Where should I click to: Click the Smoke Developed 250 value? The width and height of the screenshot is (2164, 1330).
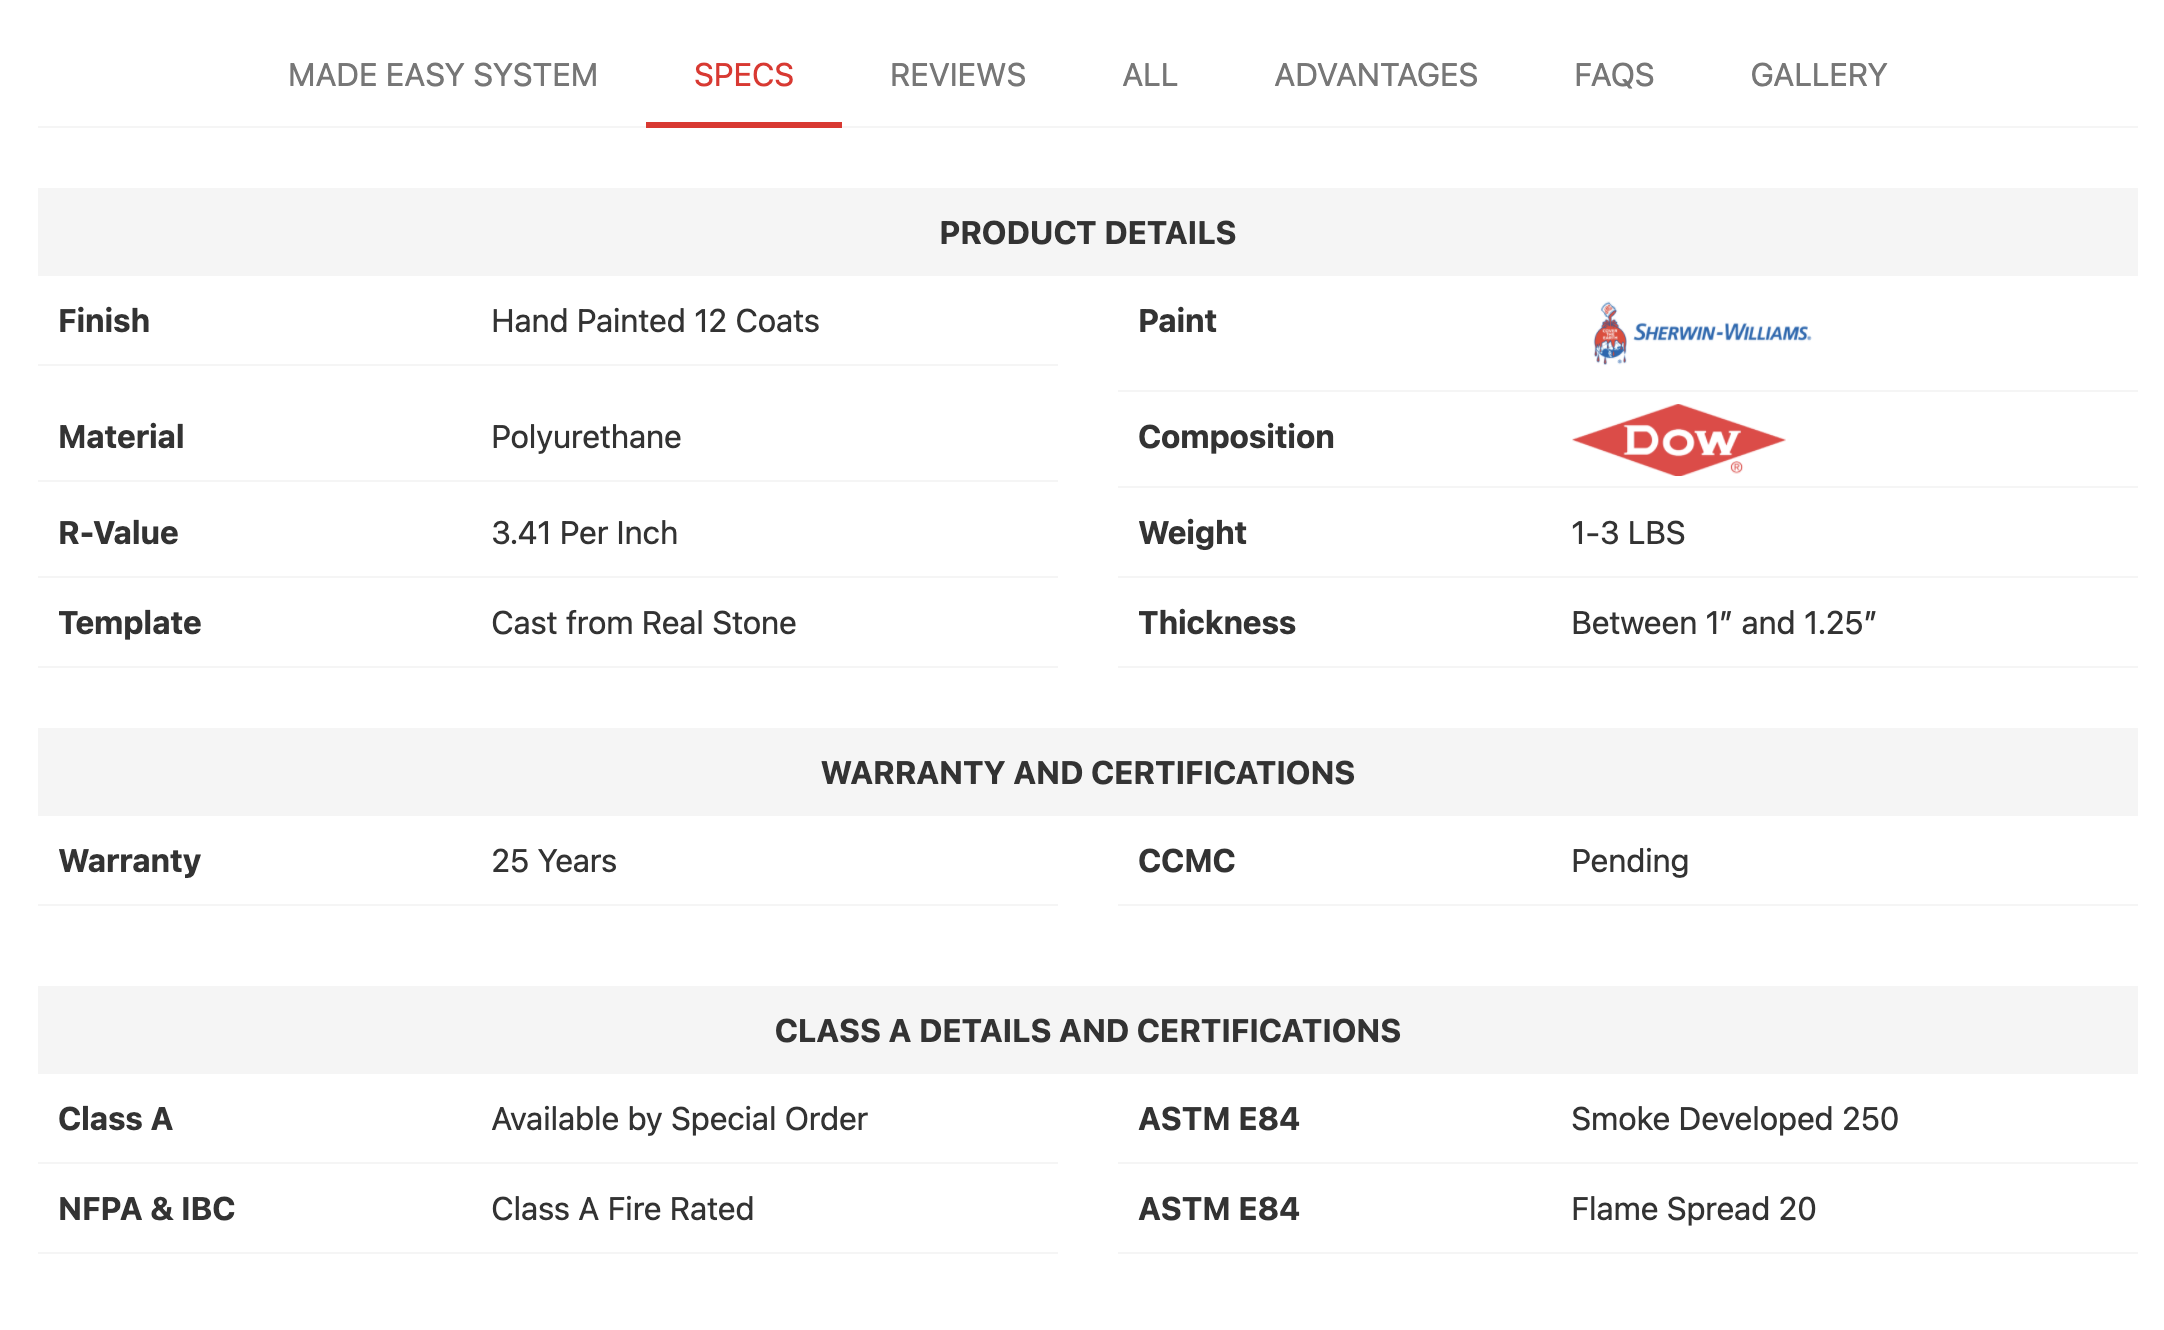[x=1734, y=1119]
